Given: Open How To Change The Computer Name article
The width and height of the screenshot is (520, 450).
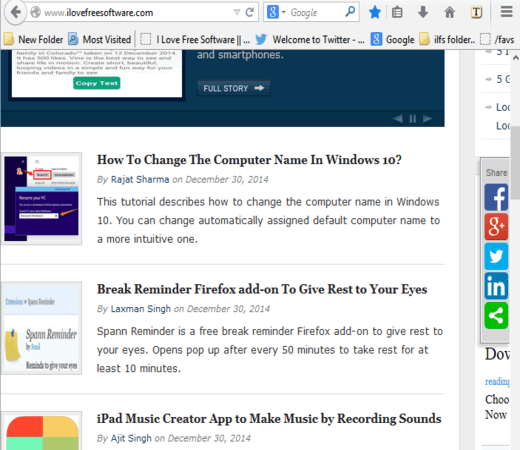Looking at the screenshot, I should [x=249, y=160].
